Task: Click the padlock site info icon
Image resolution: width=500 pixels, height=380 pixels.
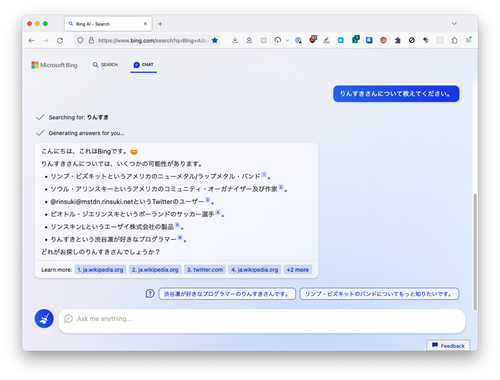Action: (x=91, y=40)
